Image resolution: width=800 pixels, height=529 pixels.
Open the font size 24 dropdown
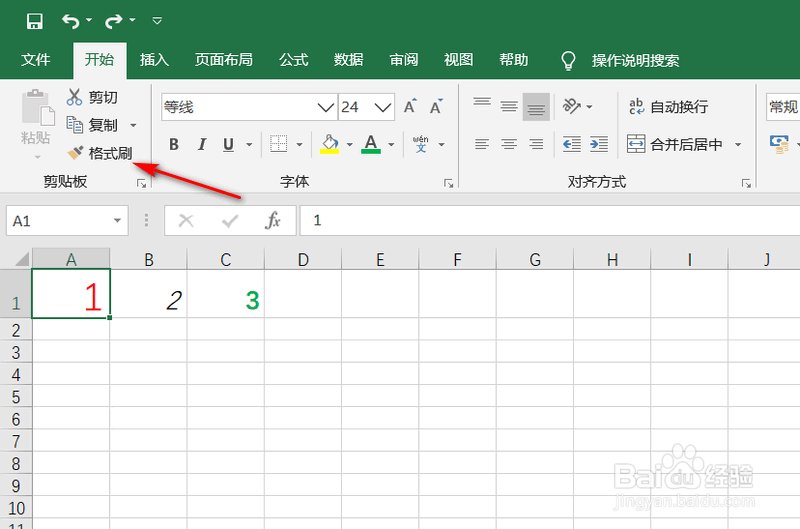point(383,107)
